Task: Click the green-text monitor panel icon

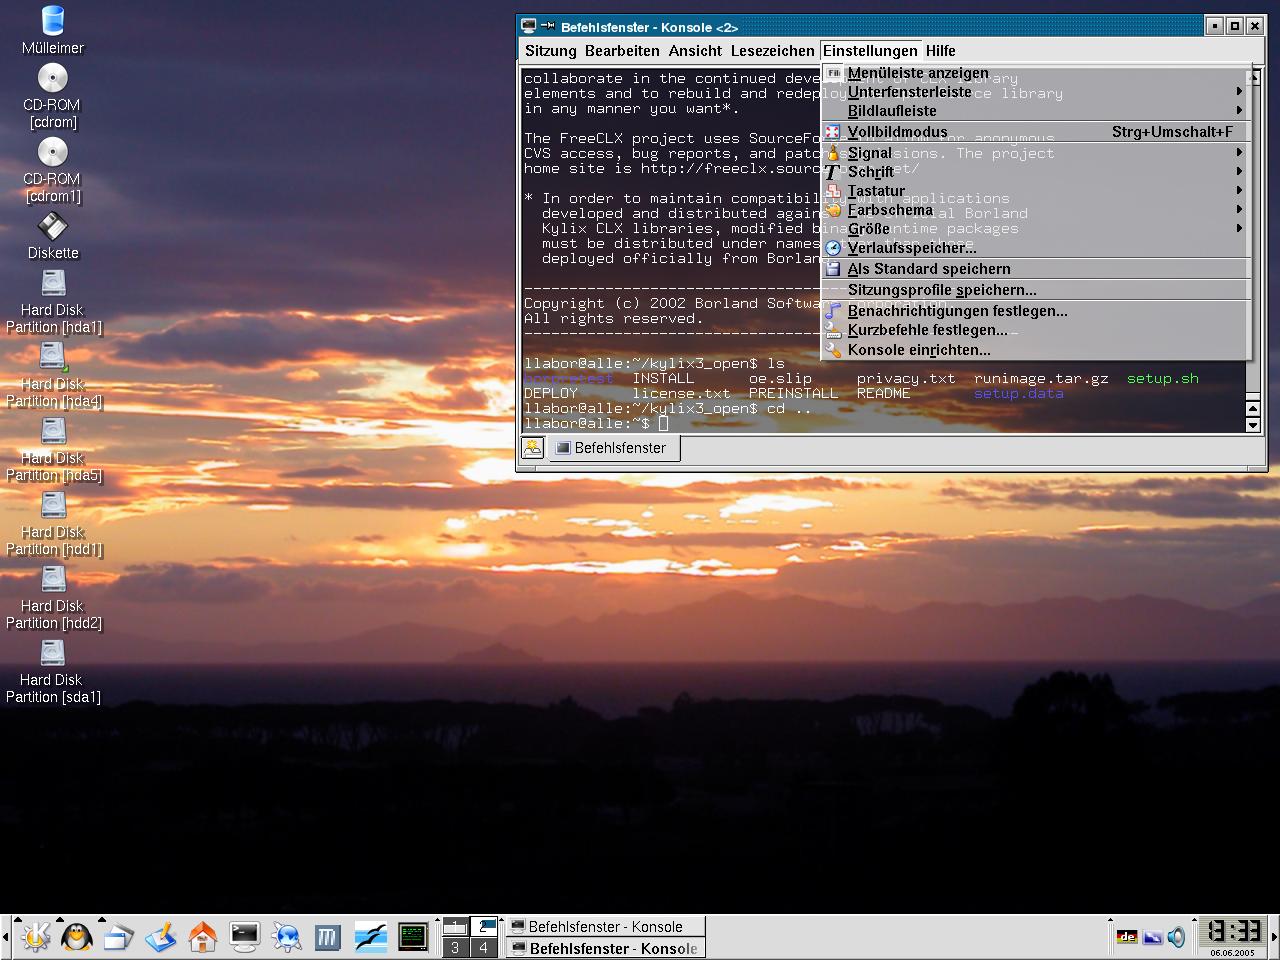Action: pyautogui.click(x=413, y=937)
